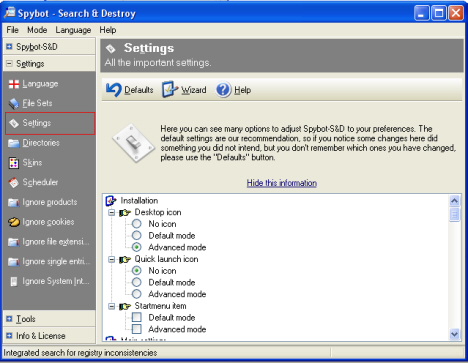Image resolution: width=468 pixels, height=363 pixels.
Task: Click the Defaults undo arrow icon
Action: click(114, 90)
